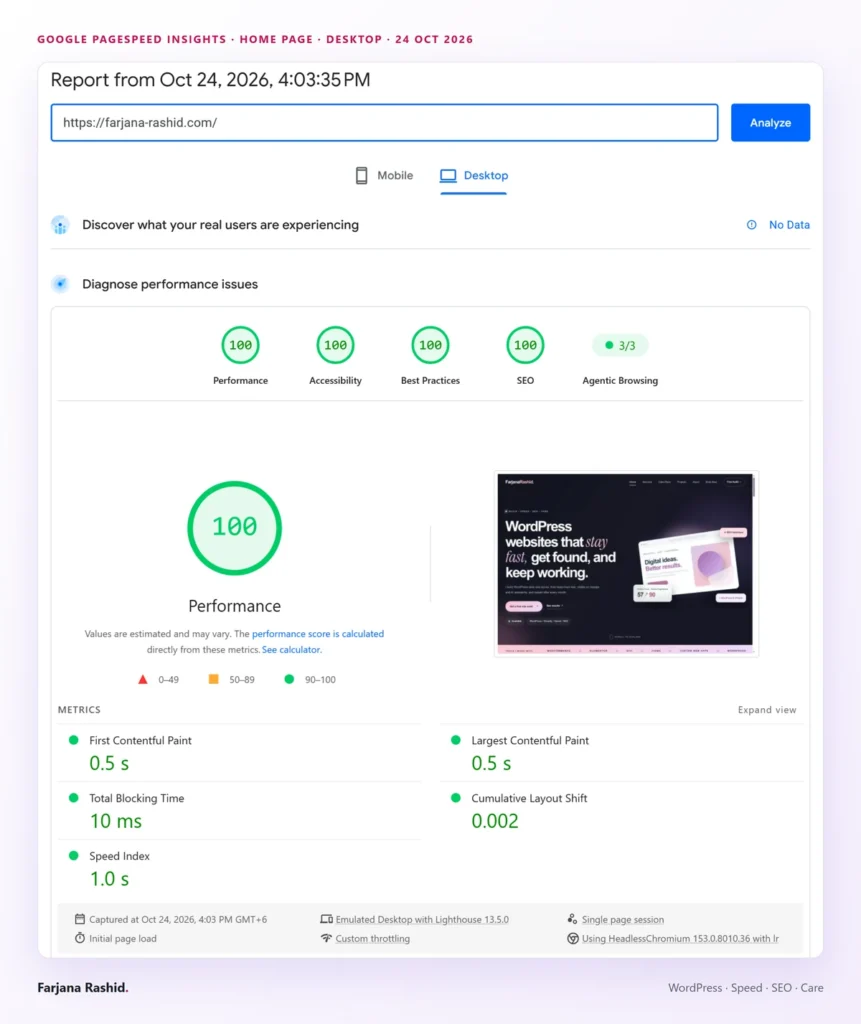Click the No Data info icon
Image resolution: width=861 pixels, height=1024 pixels.
coord(751,225)
